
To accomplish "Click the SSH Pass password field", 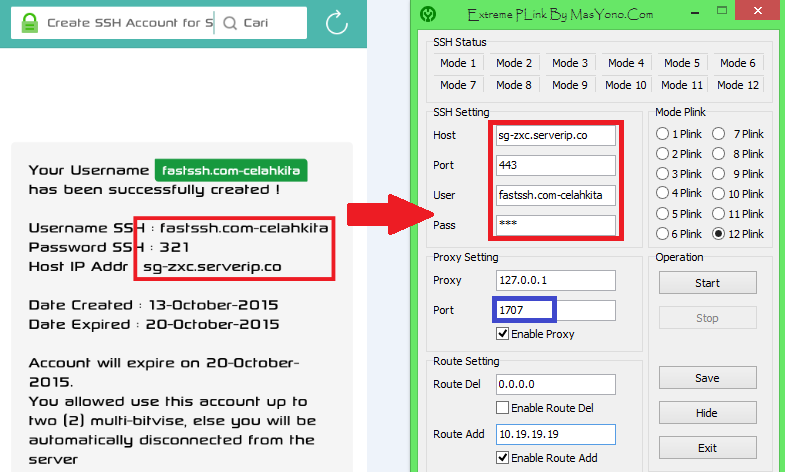I will (556, 225).
